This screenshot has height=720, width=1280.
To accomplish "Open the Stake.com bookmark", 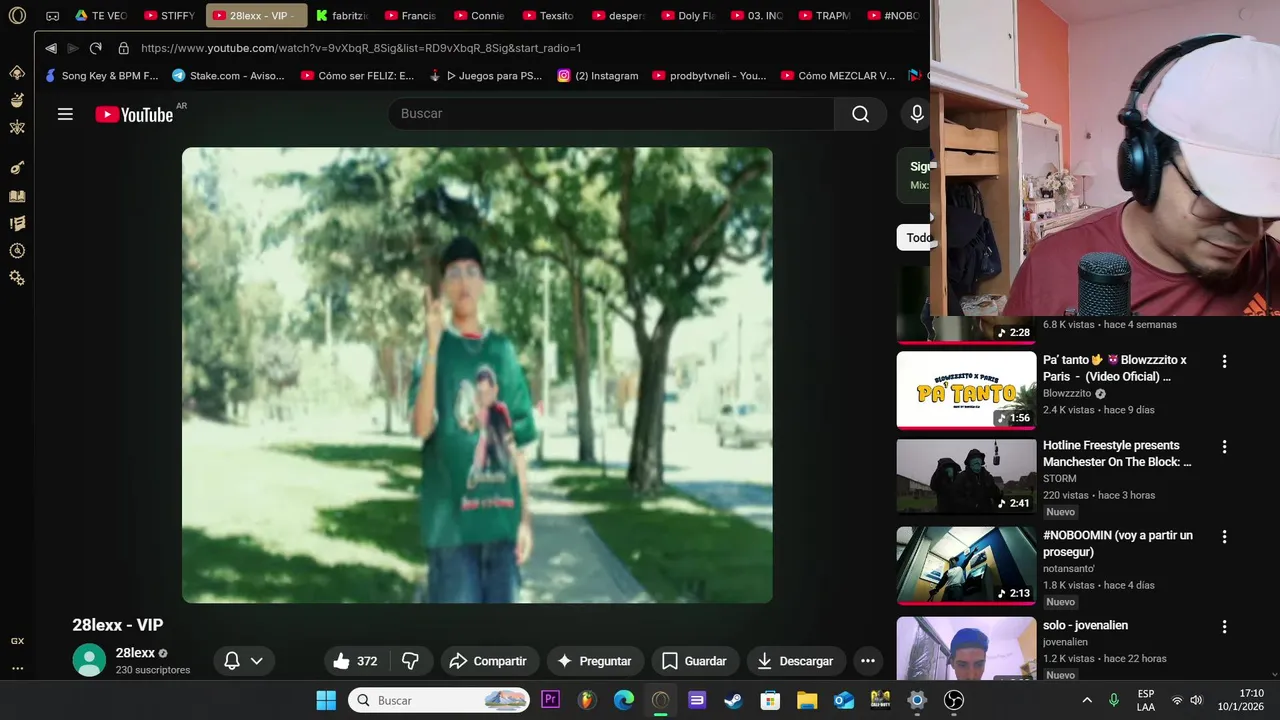I will pos(228,75).
